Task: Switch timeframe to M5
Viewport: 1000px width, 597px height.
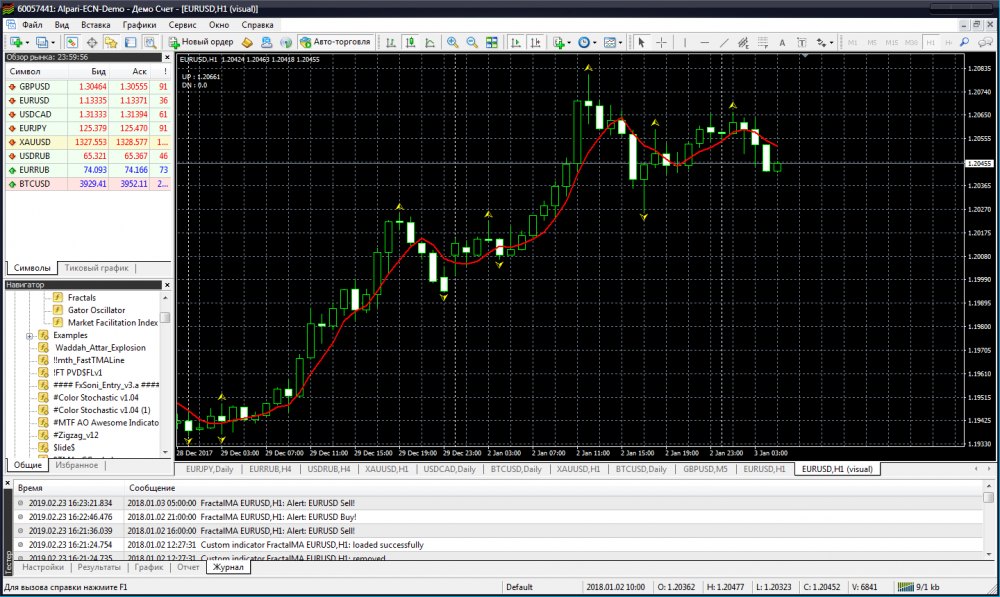Action: (872, 42)
